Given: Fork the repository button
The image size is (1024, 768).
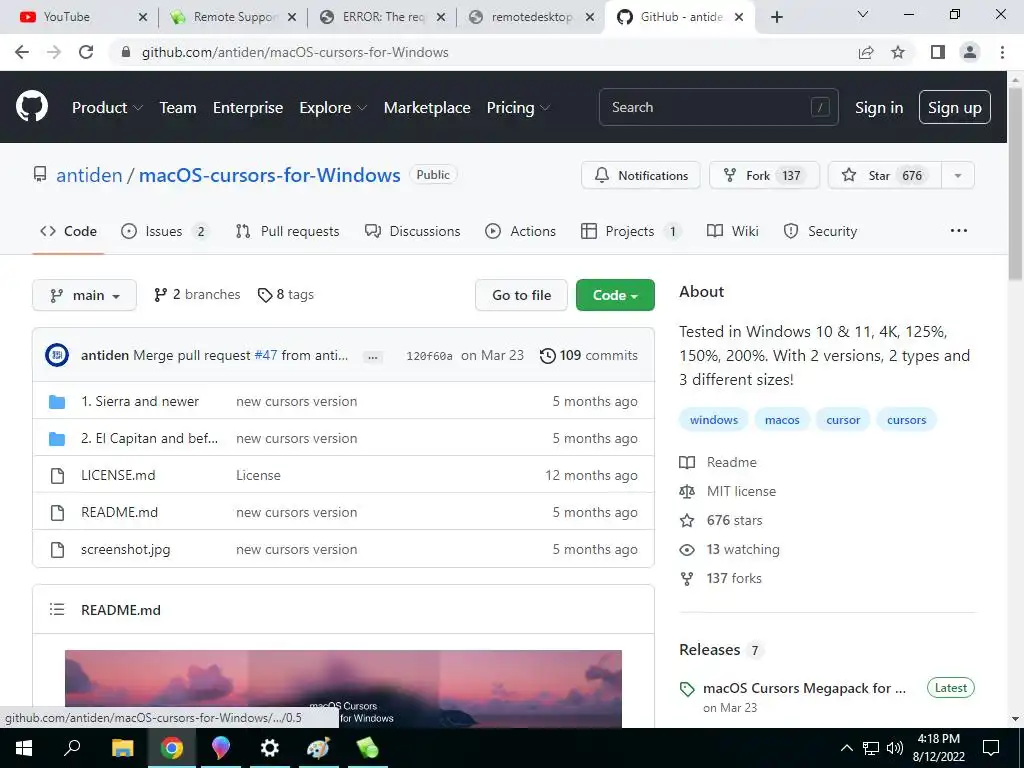Looking at the screenshot, I should click(x=764, y=175).
